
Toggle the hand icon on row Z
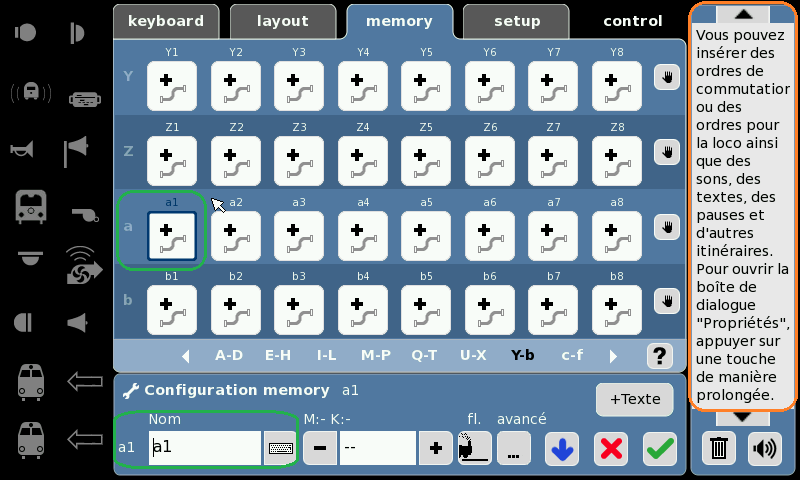tap(667, 152)
